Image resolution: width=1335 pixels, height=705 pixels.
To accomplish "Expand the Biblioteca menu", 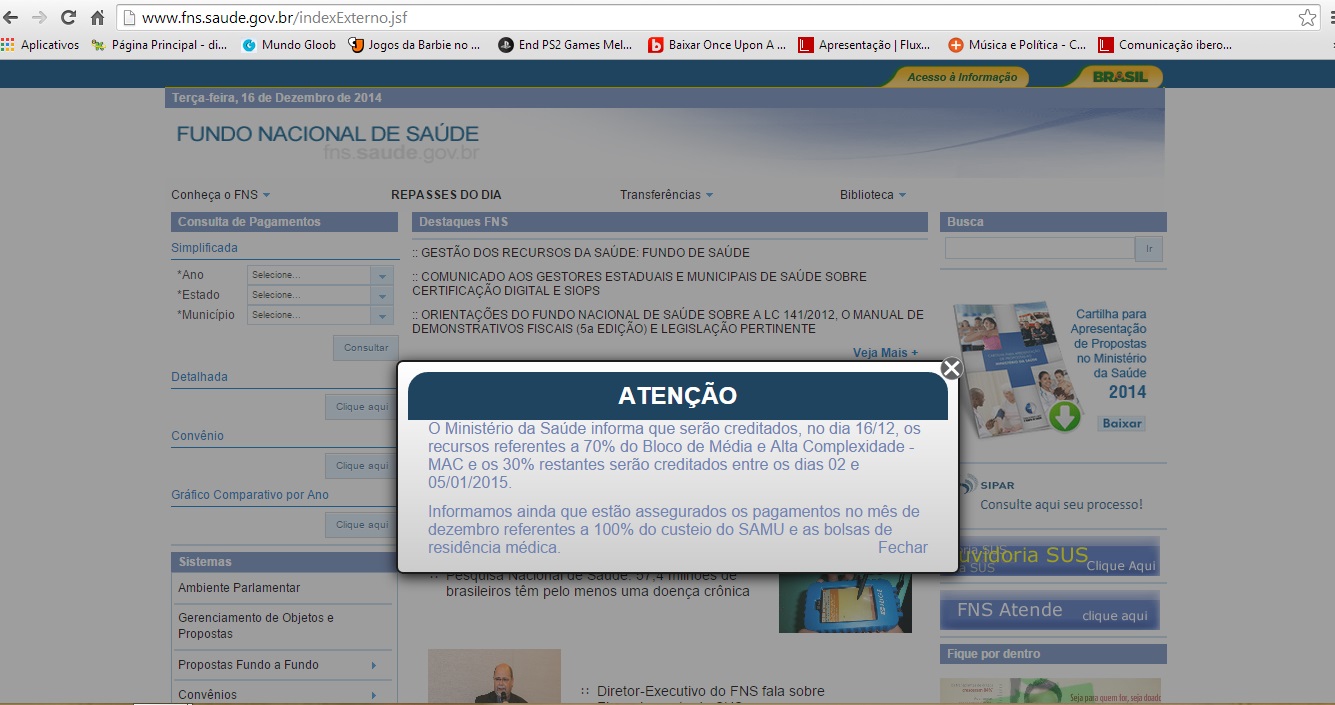I will 873,195.
